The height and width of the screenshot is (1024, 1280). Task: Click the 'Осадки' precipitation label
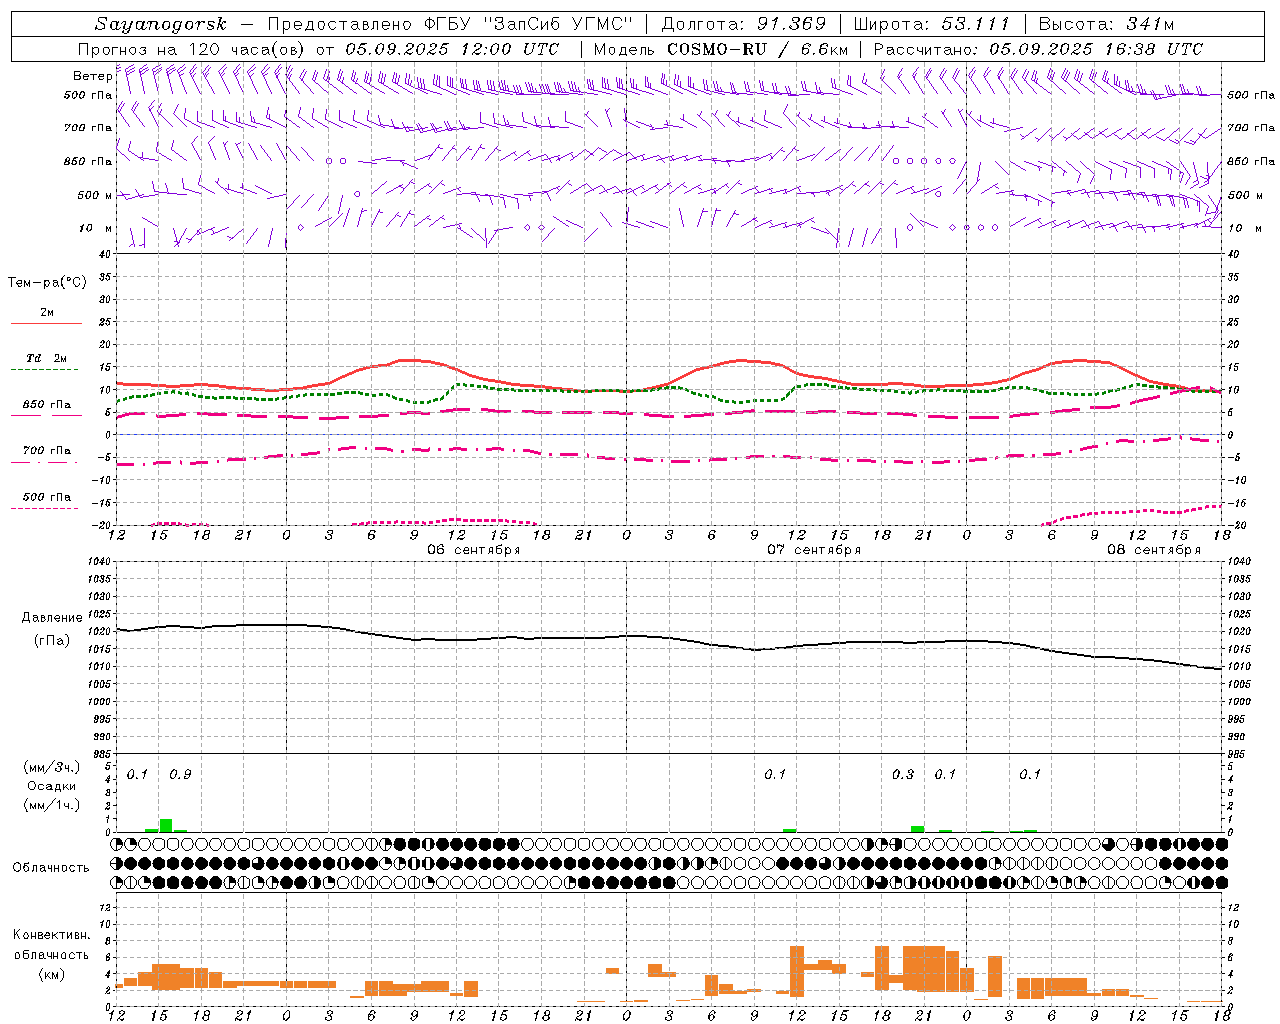click(52, 786)
